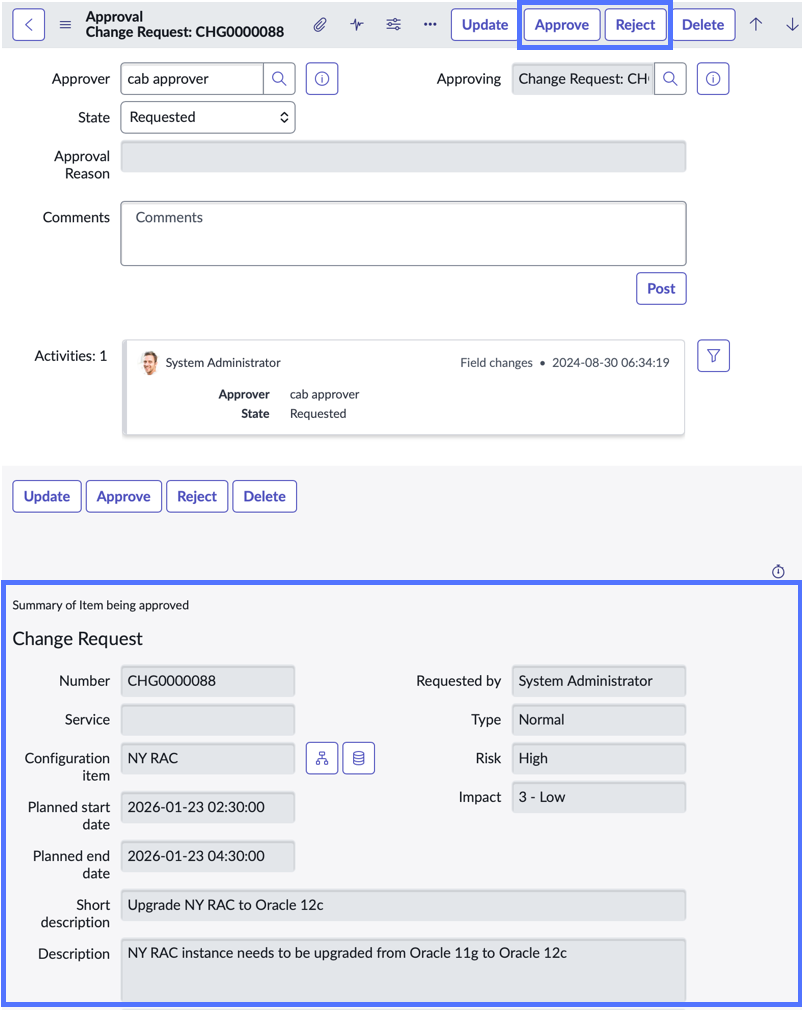This screenshot has width=802, height=1010.
Task: Toggle the activity stream pulse icon
Action: pos(357,25)
